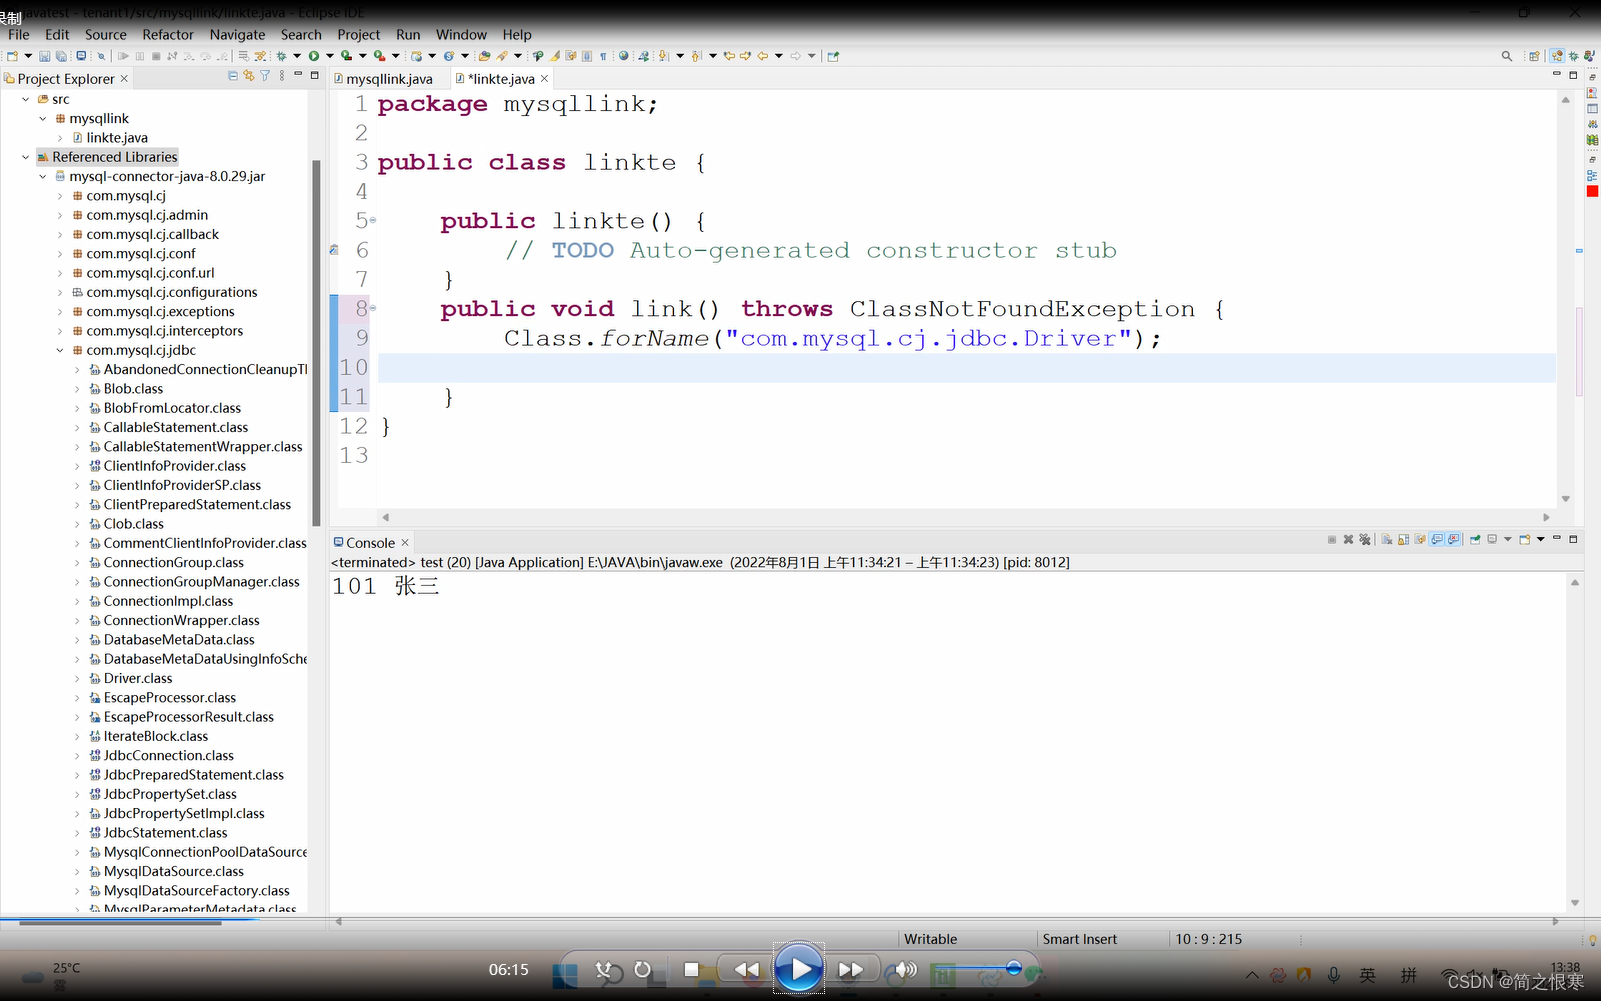The image size is (1601, 1001).
Task: Click the Coverage run icon in toolbar
Action: click(x=346, y=56)
